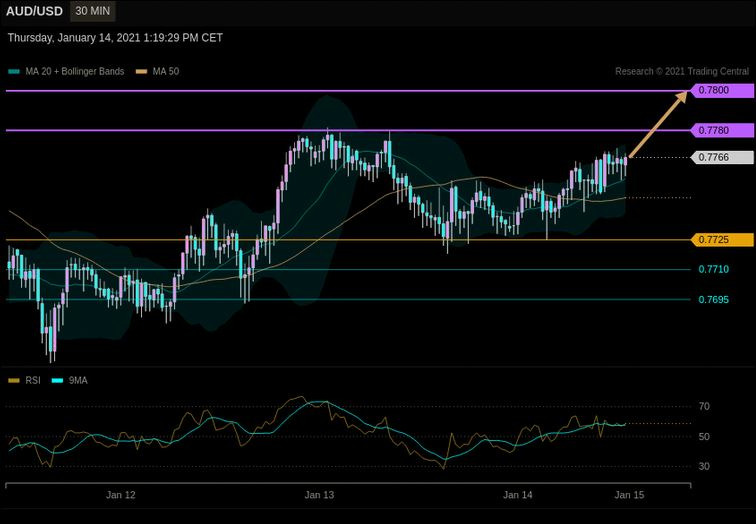Click the RSI legend color swatch
This screenshot has height=524, width=756.
(14, 381)
